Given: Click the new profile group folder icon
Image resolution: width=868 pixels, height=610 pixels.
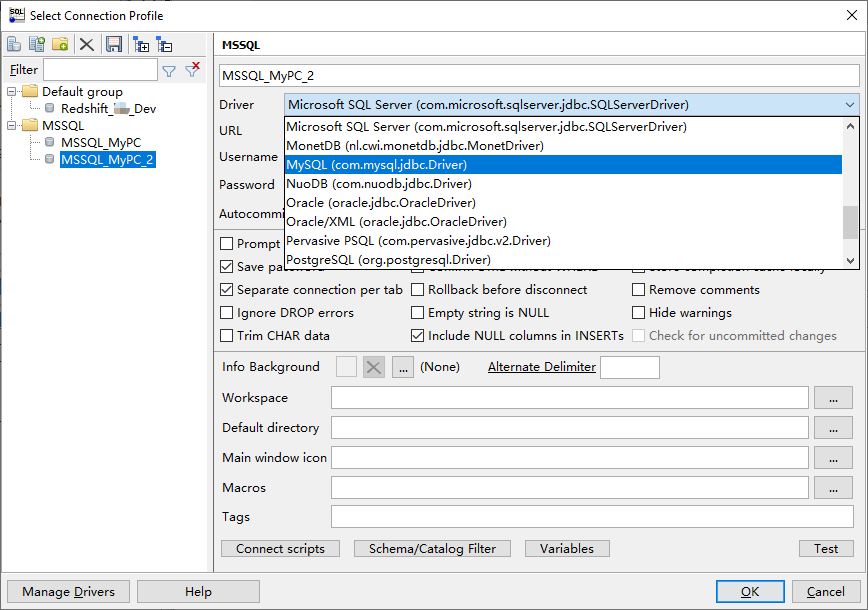Looking at the screenshot, I should point(60,44).
